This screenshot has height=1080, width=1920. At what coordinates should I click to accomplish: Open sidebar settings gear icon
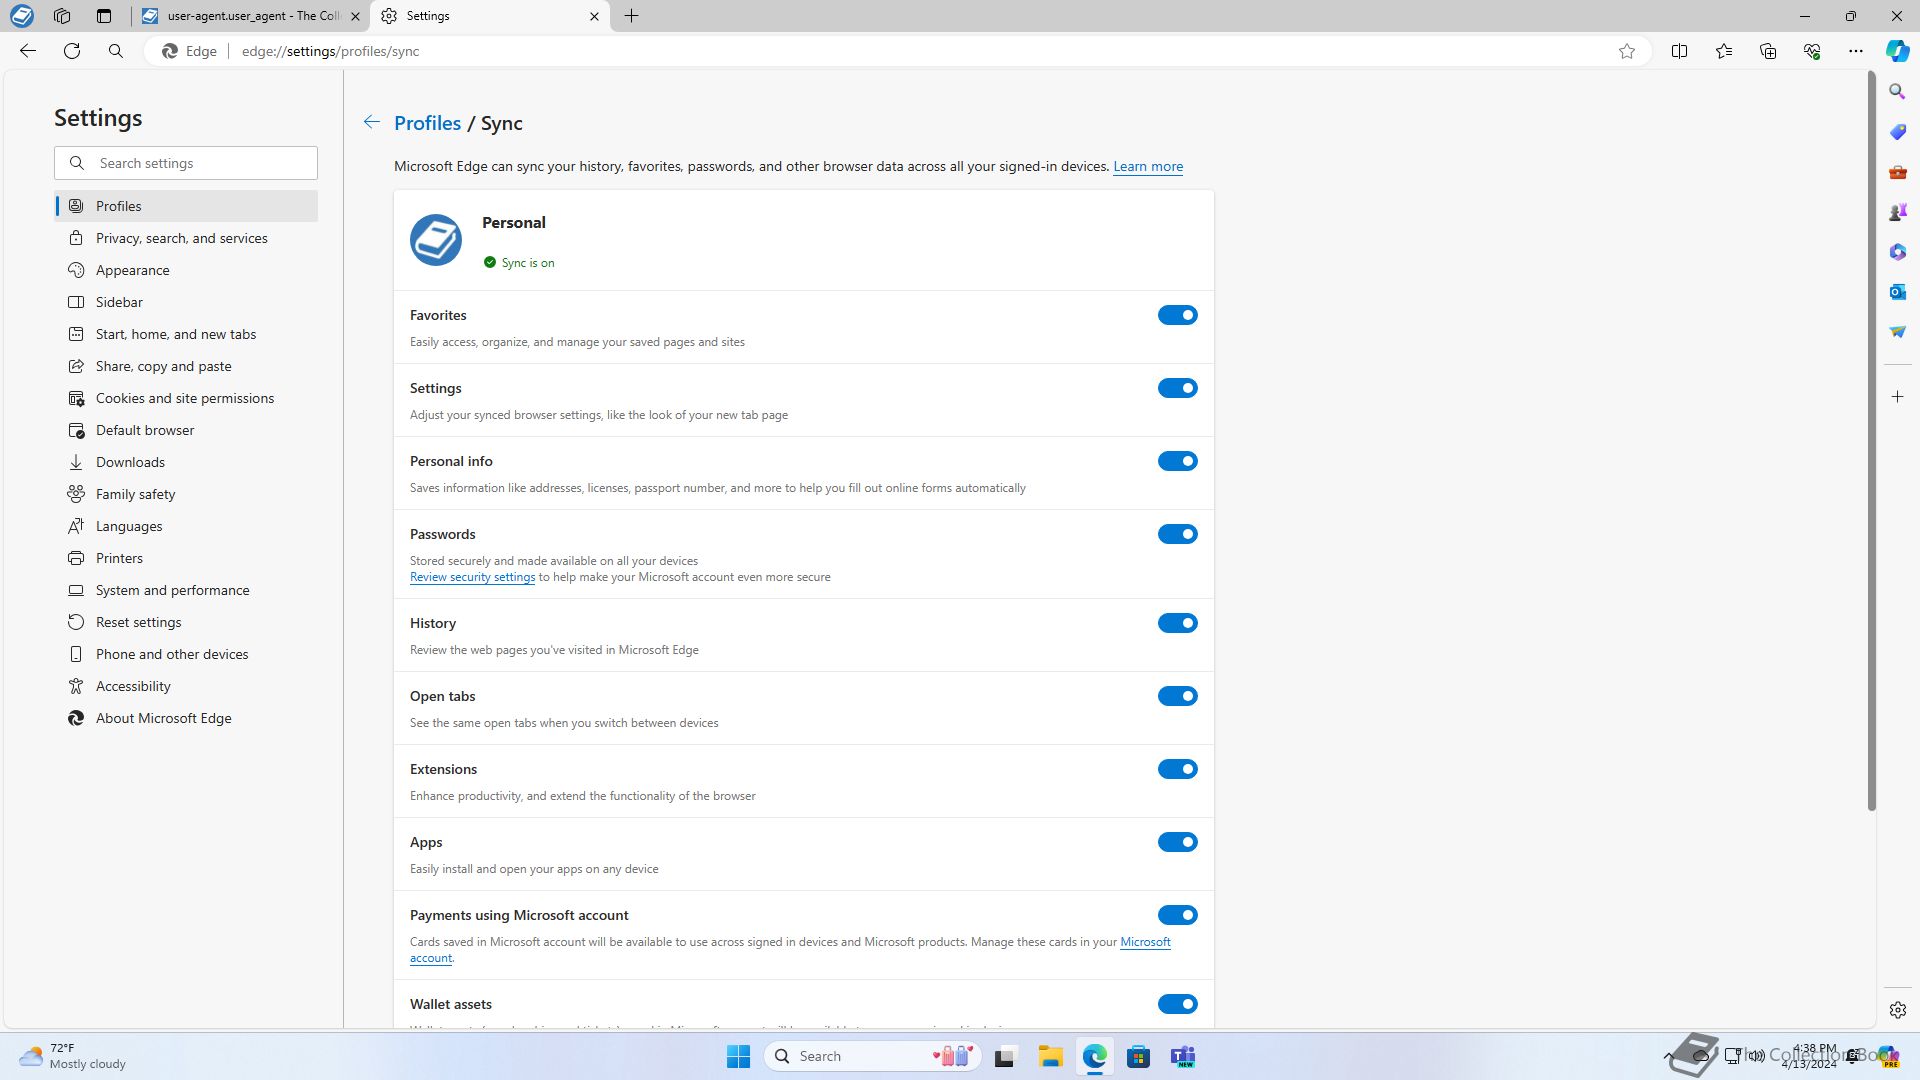tap(1897, 1010)
